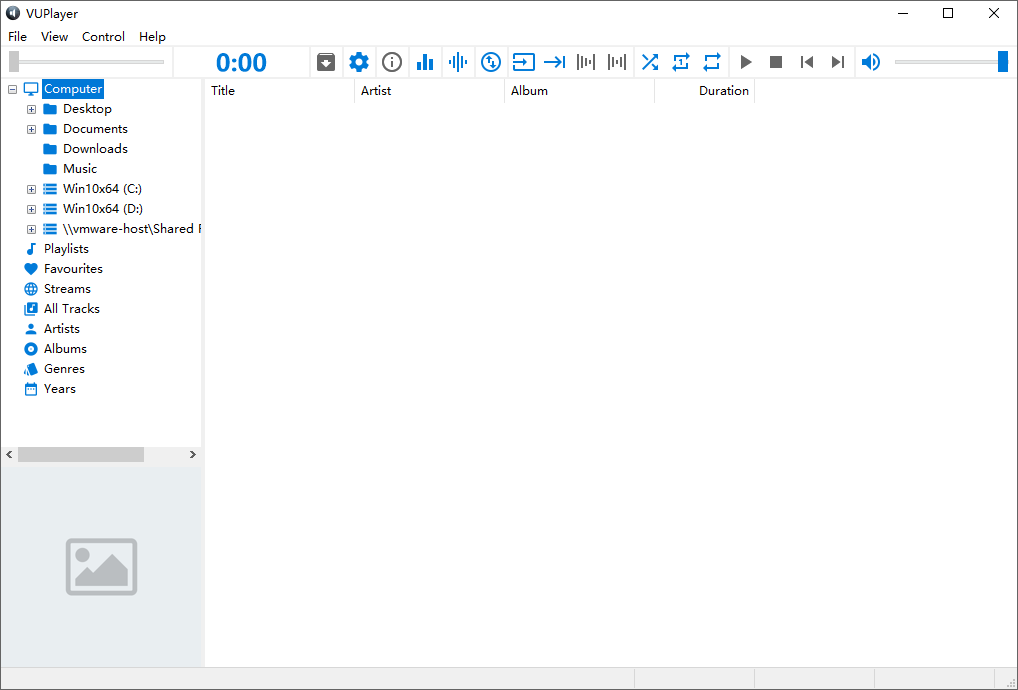Open the settings gear in toolbar
Screen dimensions: 1018x690
pyautogui.click(x=358, y=62)
